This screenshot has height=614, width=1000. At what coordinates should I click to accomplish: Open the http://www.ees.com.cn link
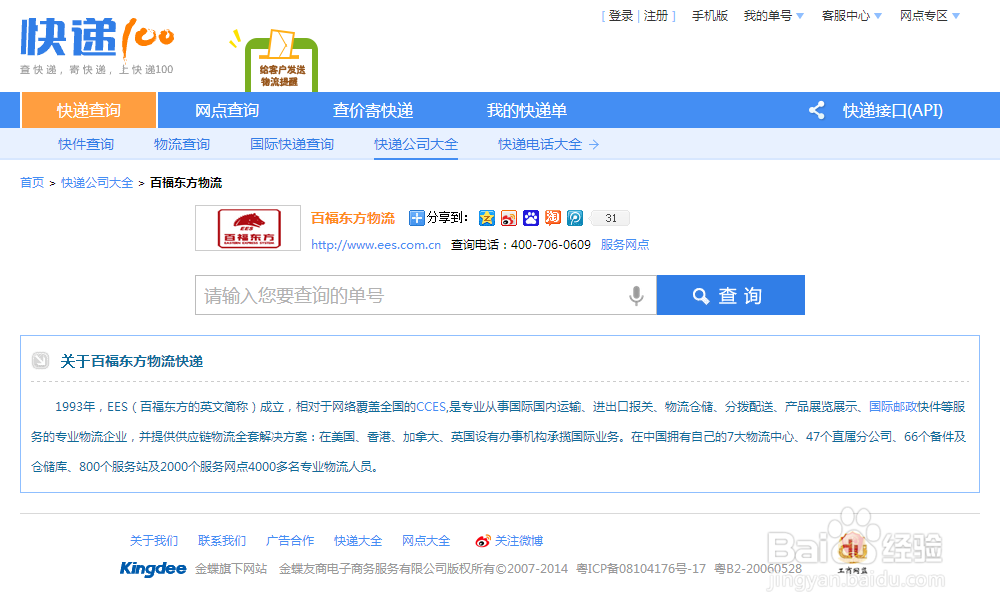[376, 245]
